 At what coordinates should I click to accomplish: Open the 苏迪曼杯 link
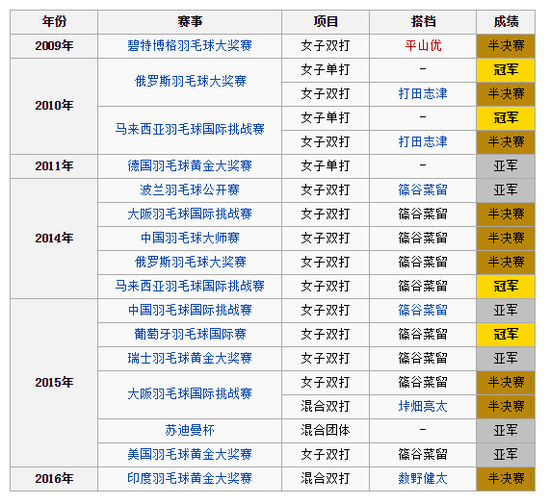pyautogui.click(x=189, y=430)
